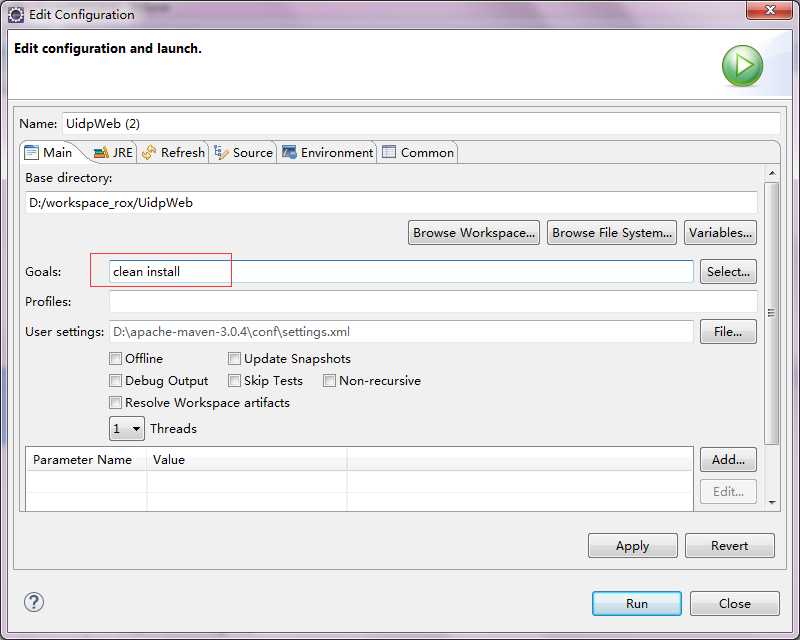
Task: Click the Browse Workspace button
Action: point(473,233)
